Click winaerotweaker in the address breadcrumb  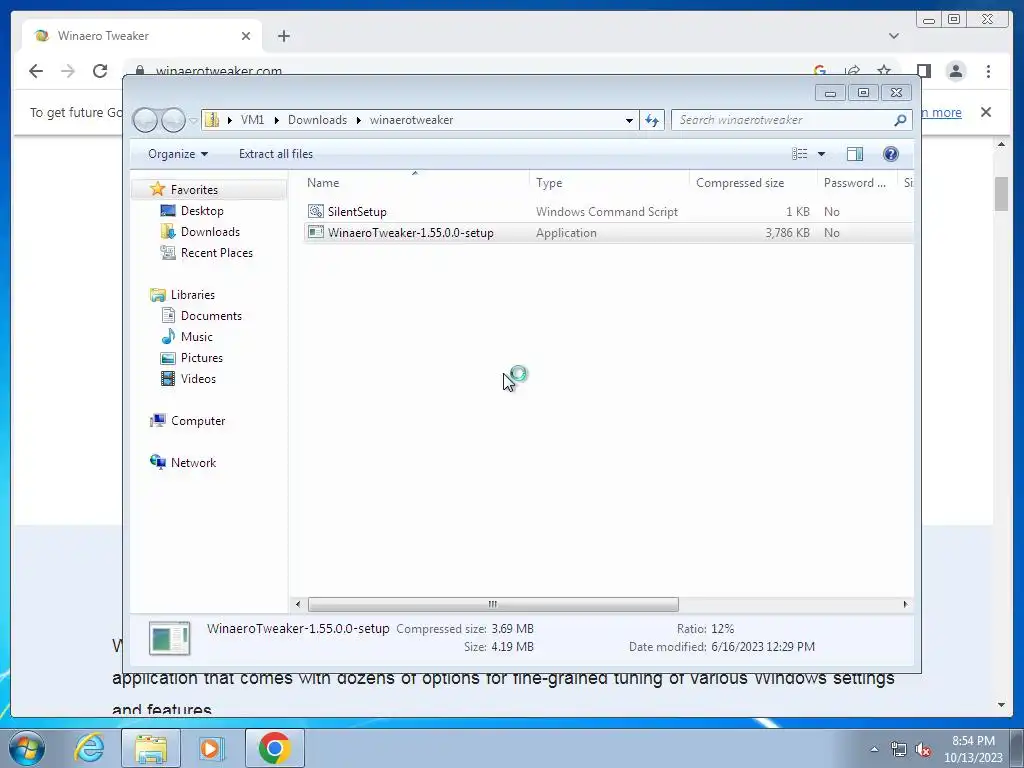(x=411, y=120)
